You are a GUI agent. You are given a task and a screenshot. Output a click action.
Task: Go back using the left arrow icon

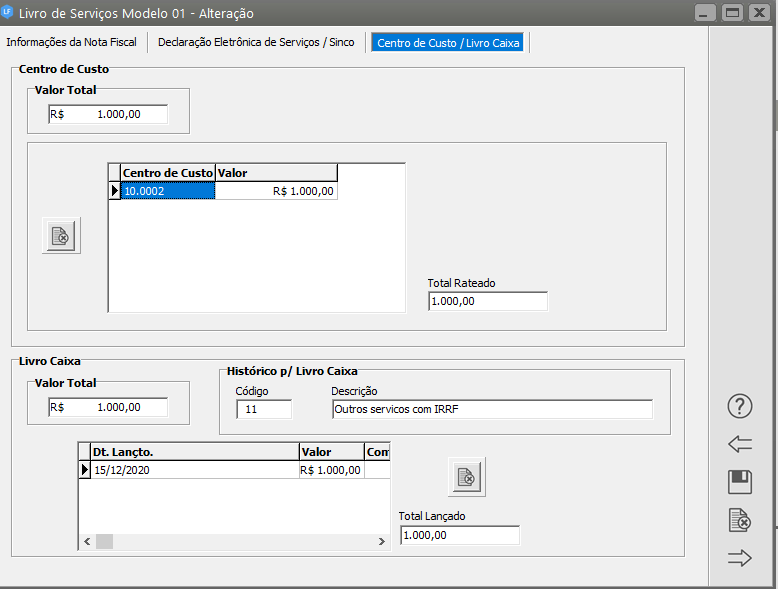coord(739,444)
